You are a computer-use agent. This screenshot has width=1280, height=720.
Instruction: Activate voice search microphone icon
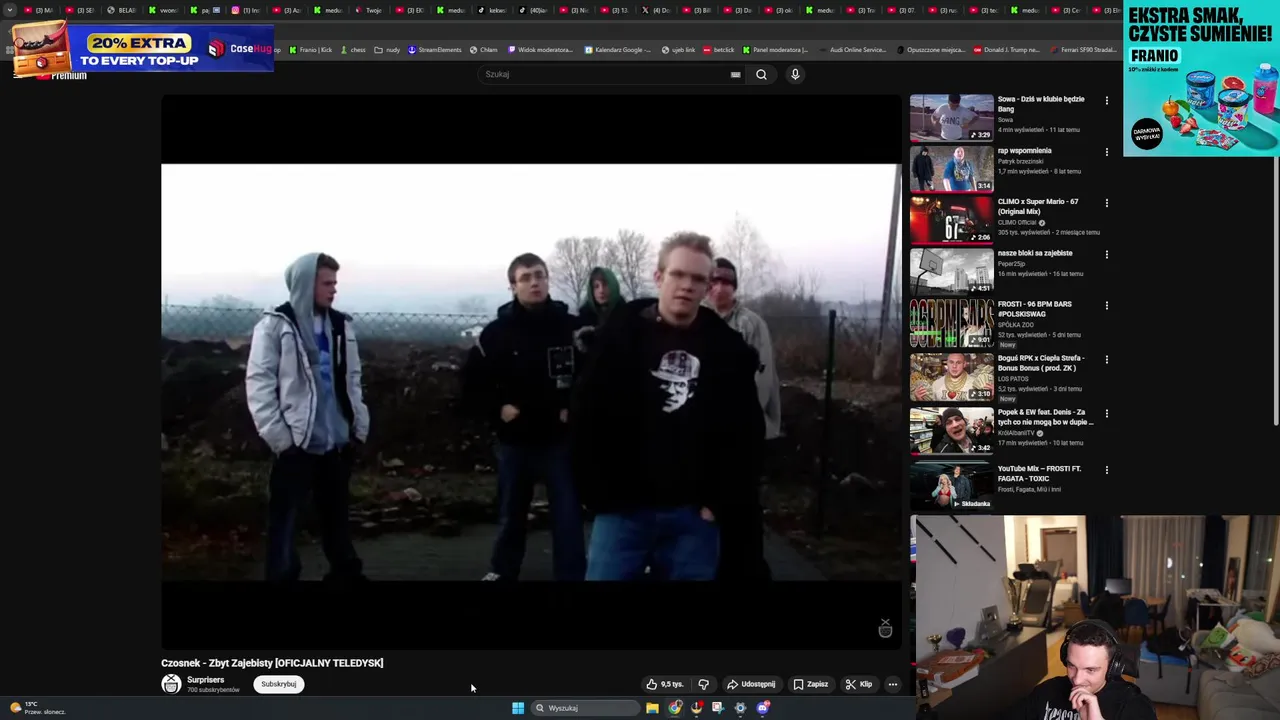[795, 74]
